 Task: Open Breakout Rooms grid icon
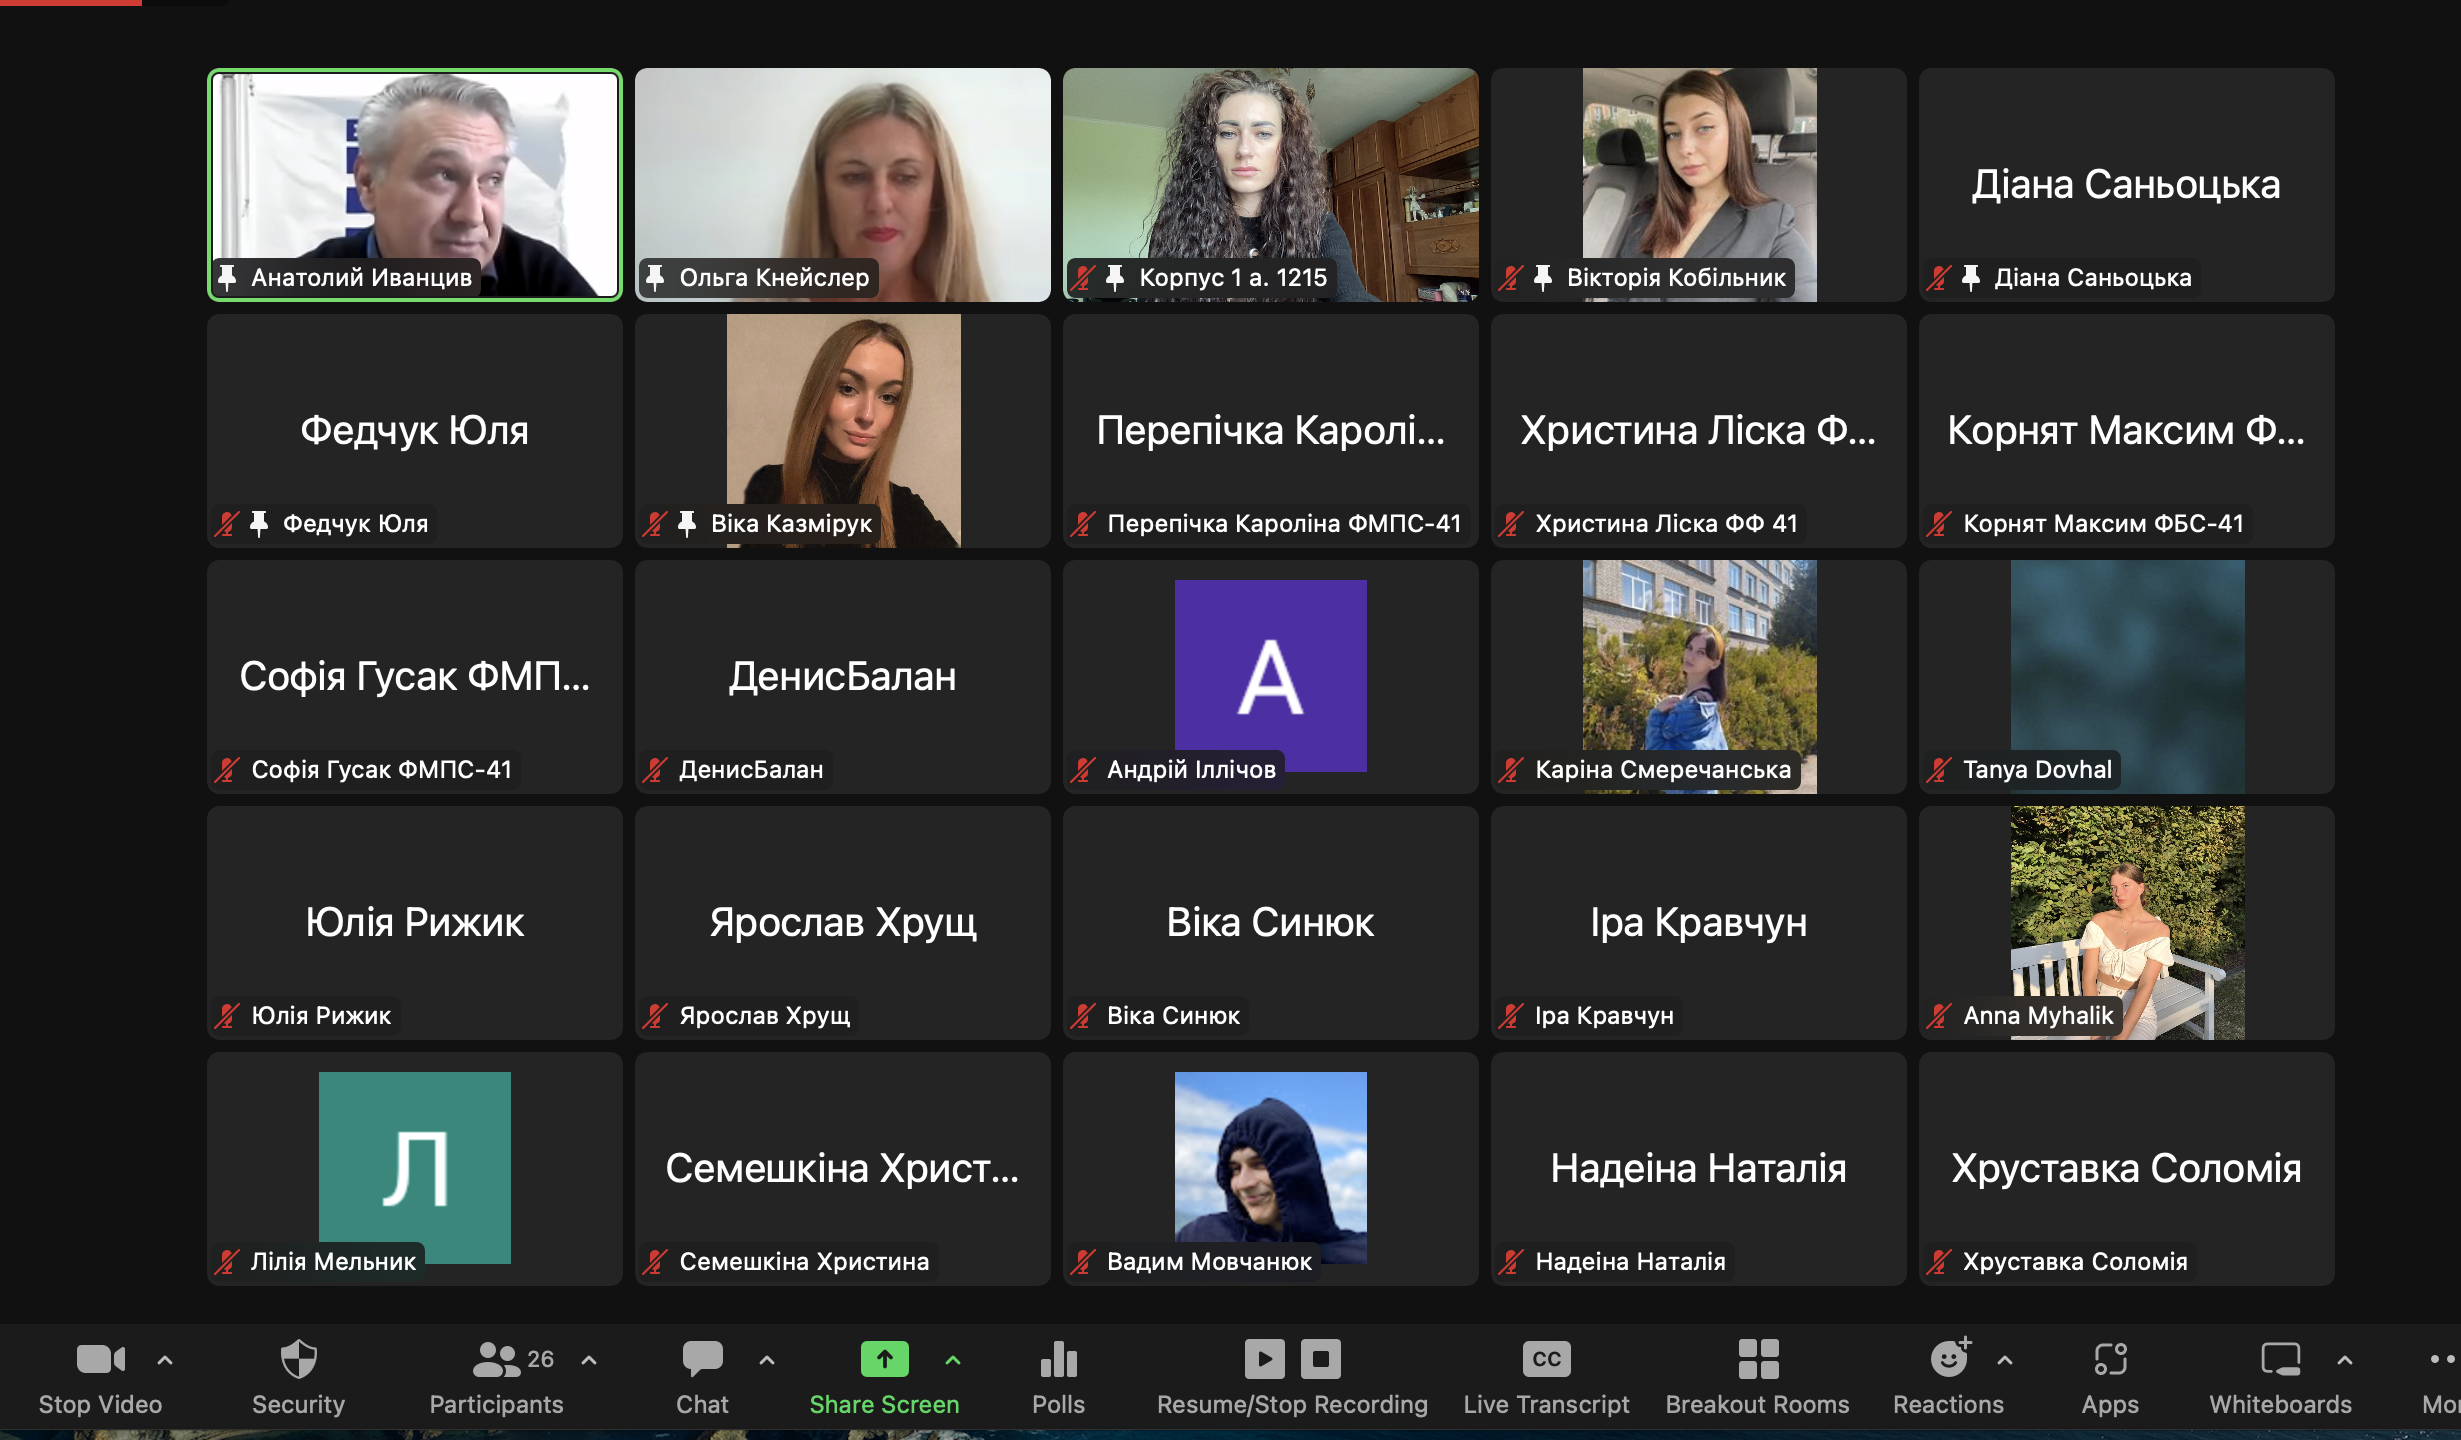(x=1758, y=1359)
